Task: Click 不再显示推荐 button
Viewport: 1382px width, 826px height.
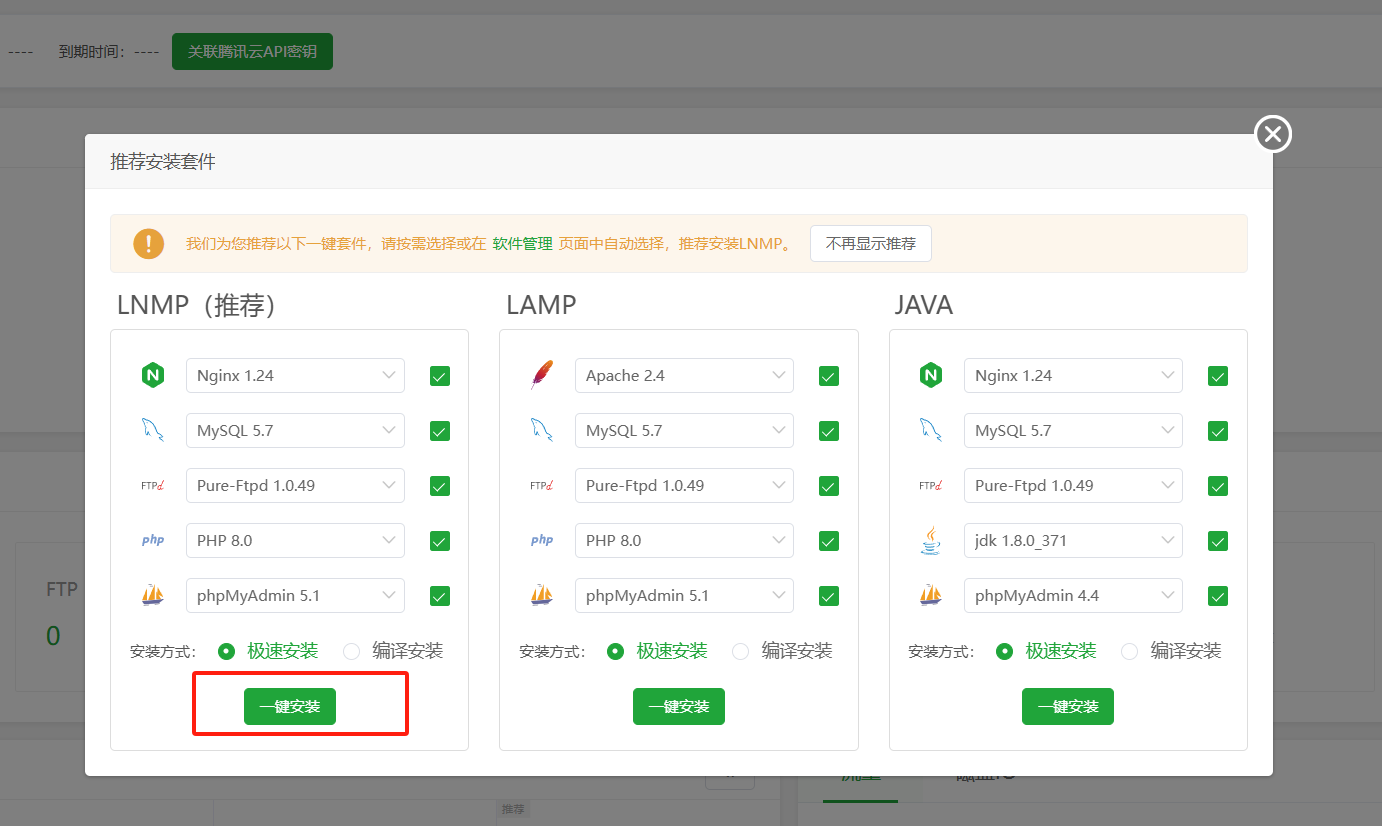Action: click(x=871, y=243)
